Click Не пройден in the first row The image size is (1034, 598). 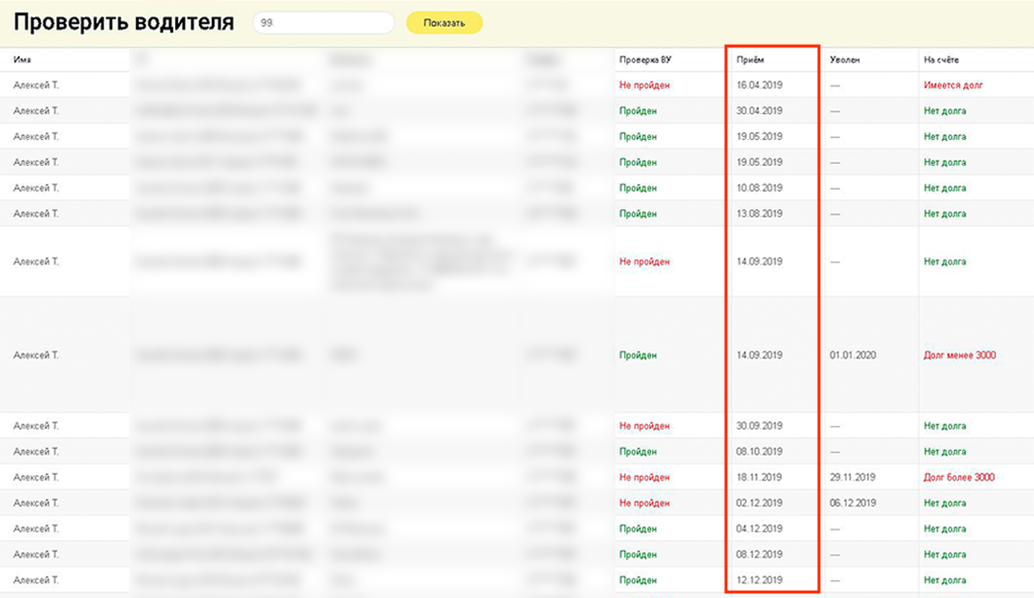click(644, 85)
